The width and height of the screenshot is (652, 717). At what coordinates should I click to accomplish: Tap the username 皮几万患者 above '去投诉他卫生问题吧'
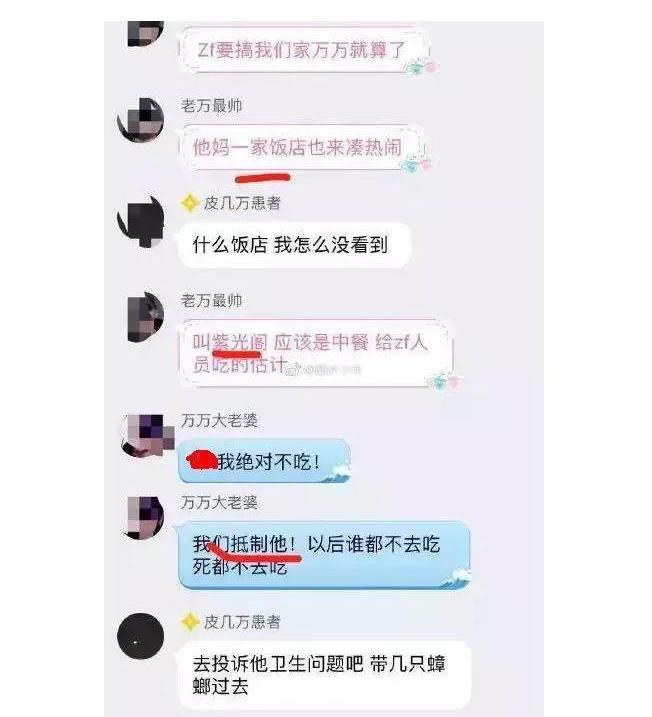(x=242, y=622)
